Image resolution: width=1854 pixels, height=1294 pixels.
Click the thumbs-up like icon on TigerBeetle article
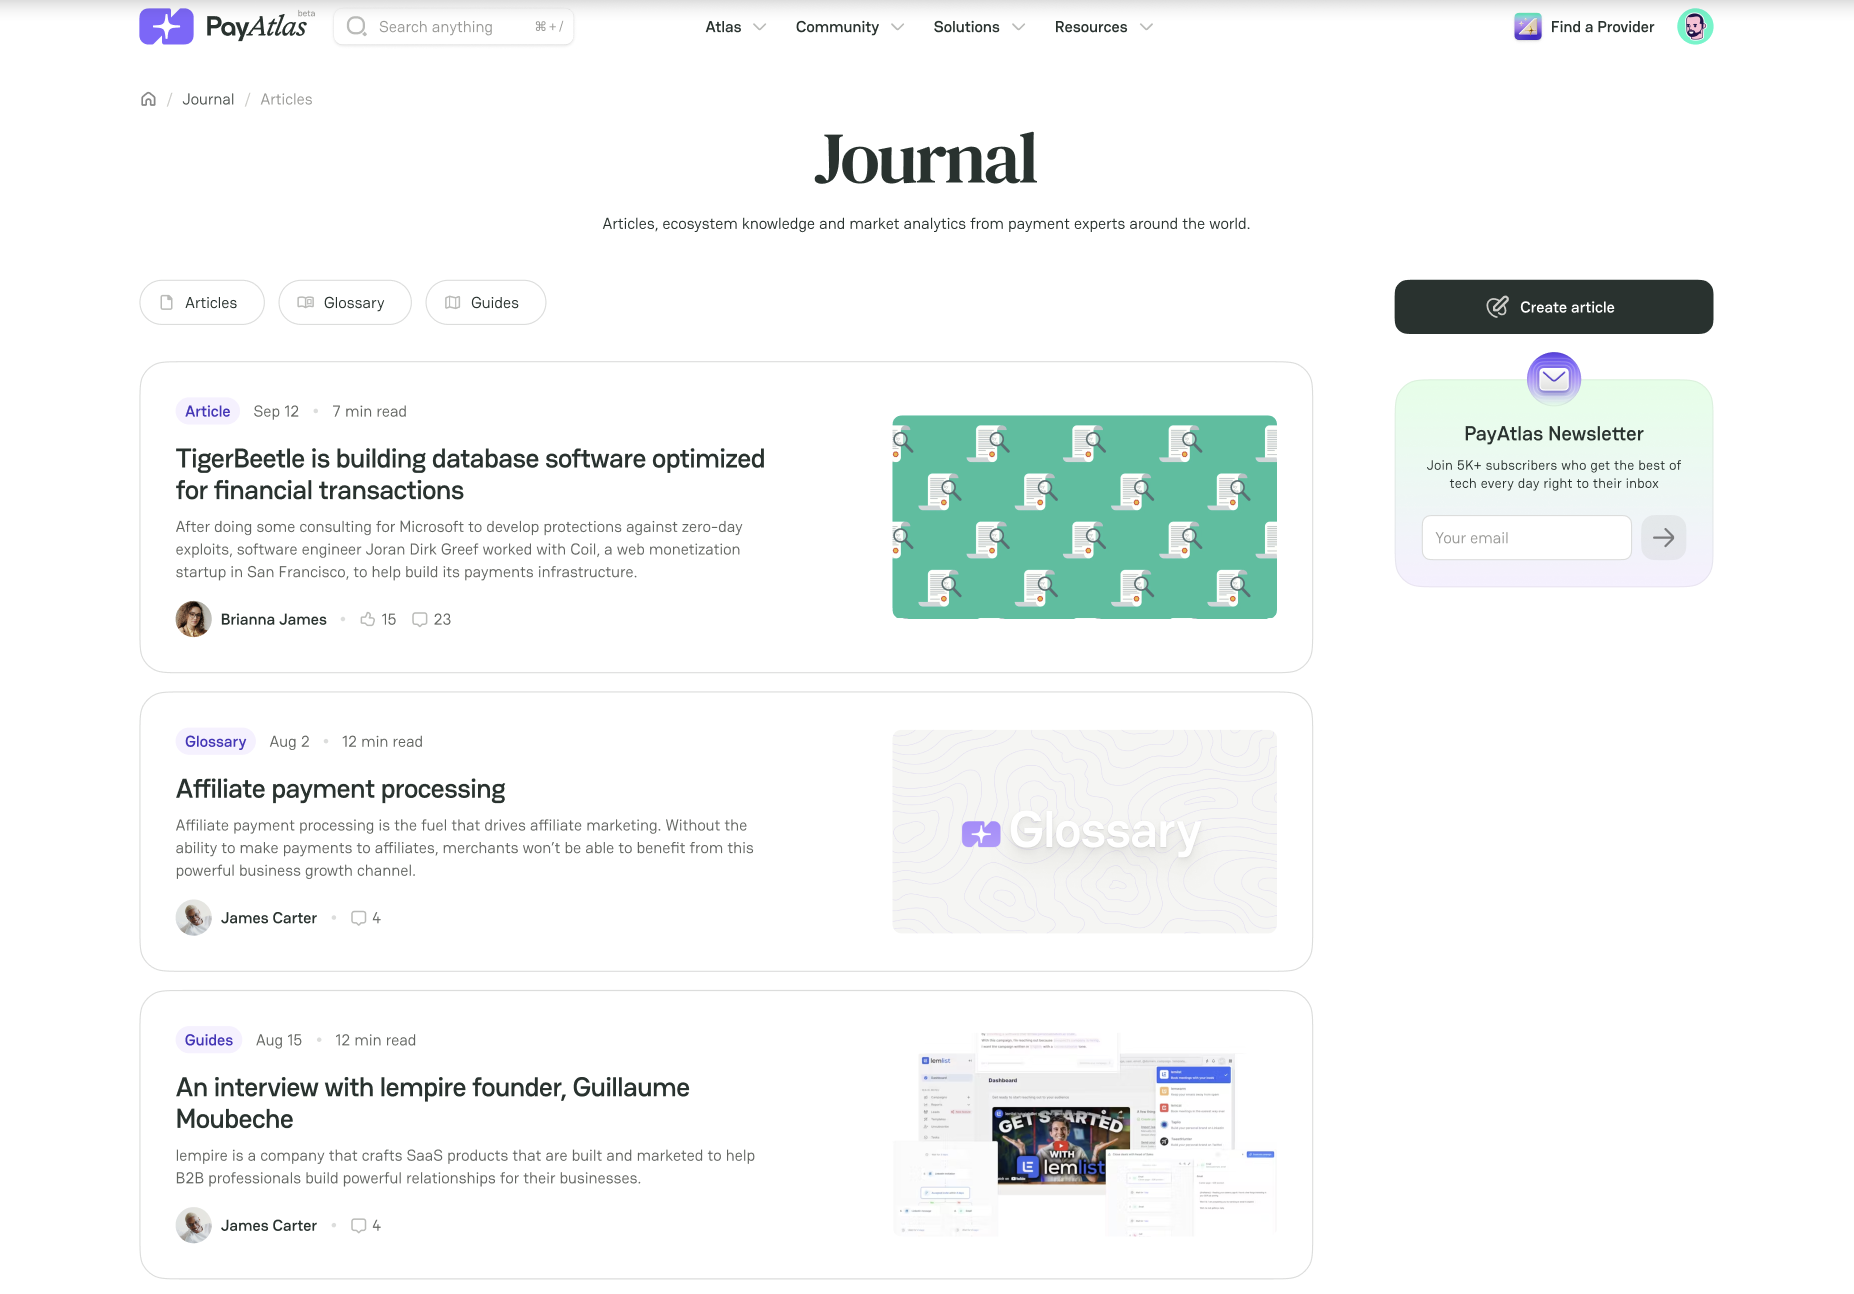[367, 619]
